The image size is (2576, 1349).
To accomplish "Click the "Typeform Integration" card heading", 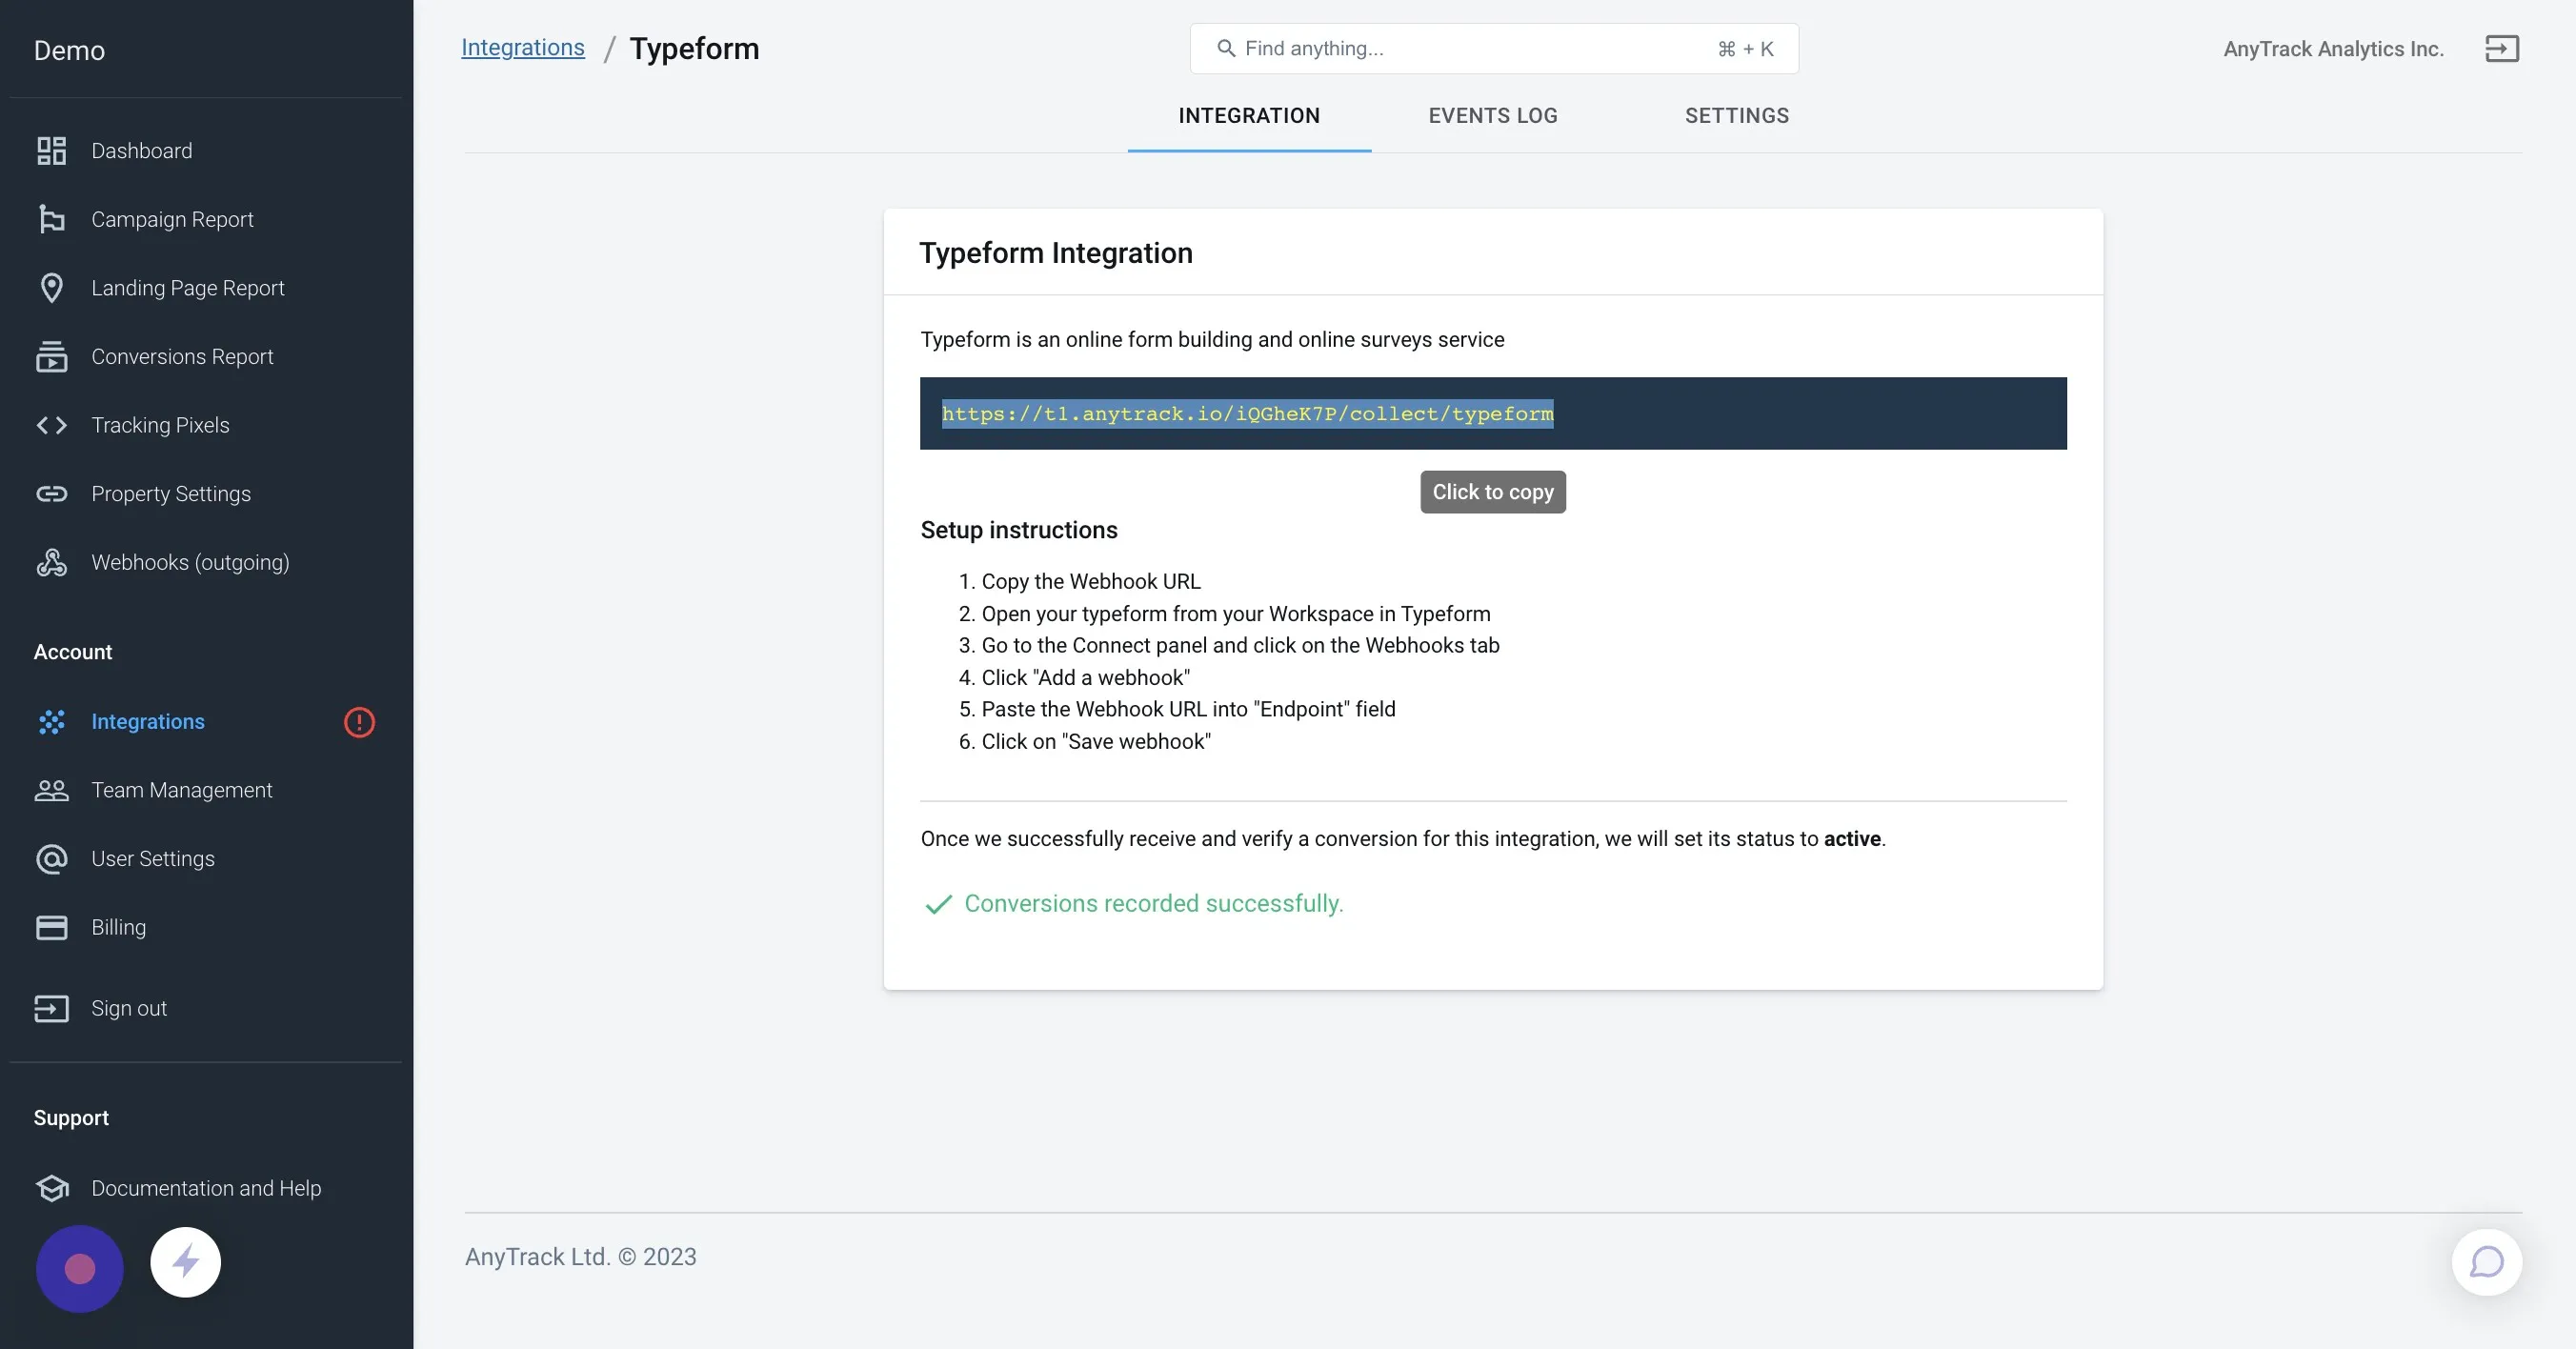I will point(1056,253).
